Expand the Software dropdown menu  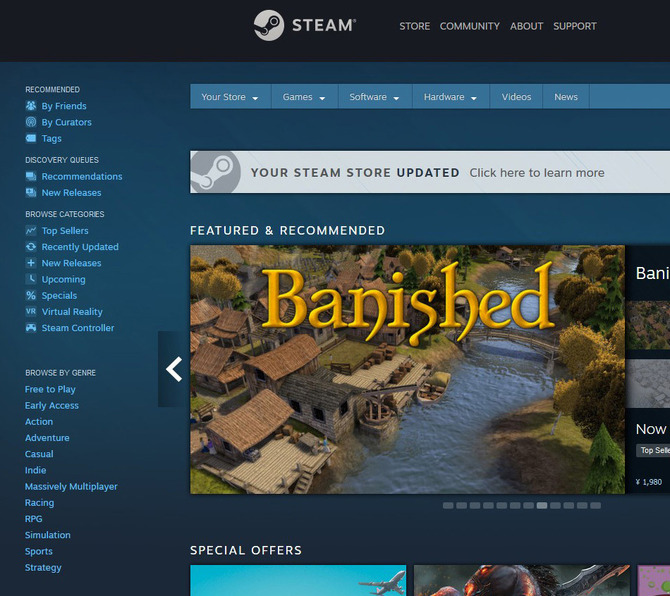click(375, 97)
